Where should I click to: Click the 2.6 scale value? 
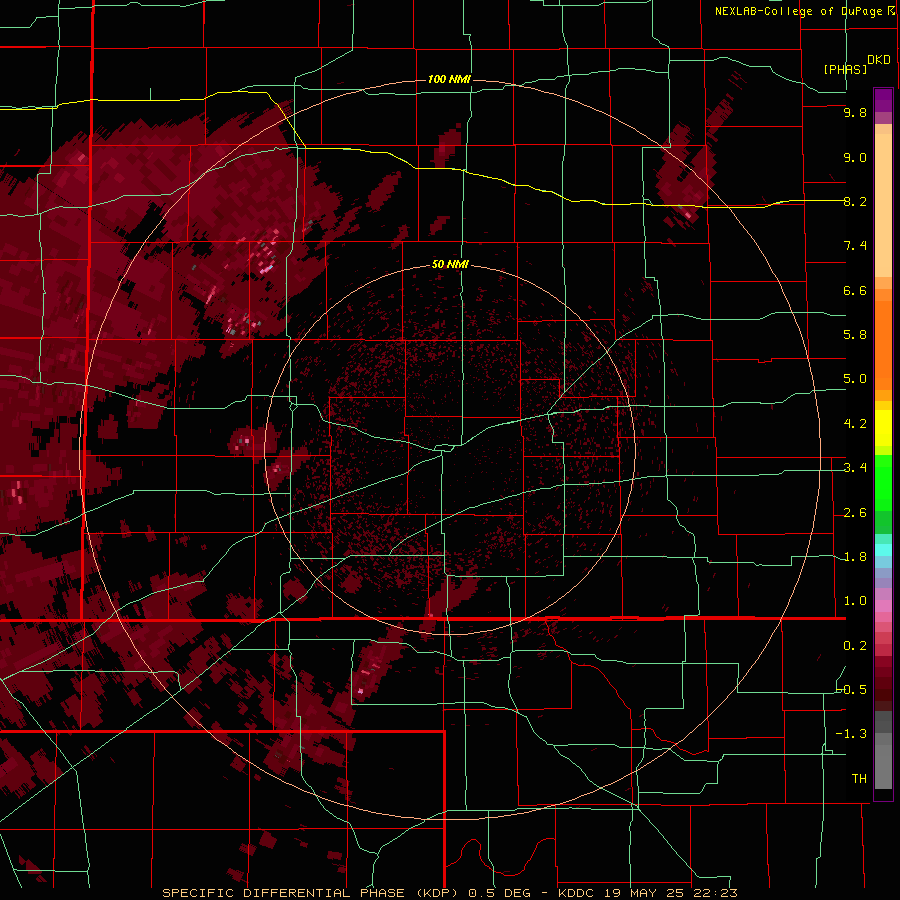point(855,513)
